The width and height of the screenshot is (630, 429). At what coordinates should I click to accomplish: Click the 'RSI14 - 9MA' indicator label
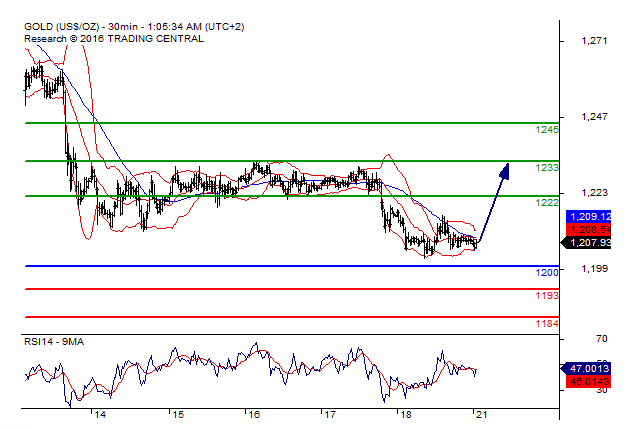pyautogui.click(x=54, y=342)
